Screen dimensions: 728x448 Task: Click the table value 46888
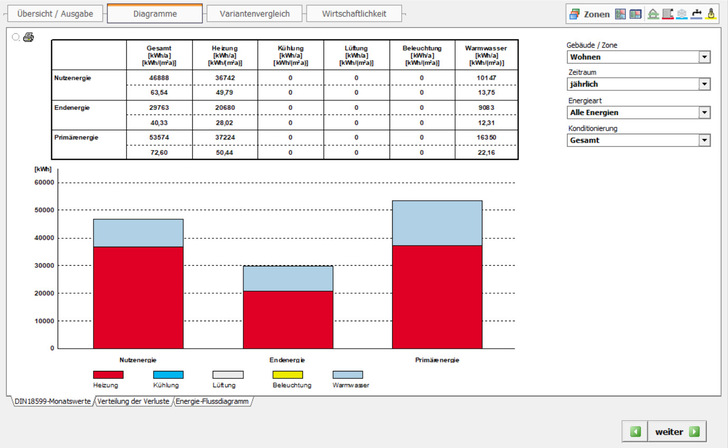159,78
